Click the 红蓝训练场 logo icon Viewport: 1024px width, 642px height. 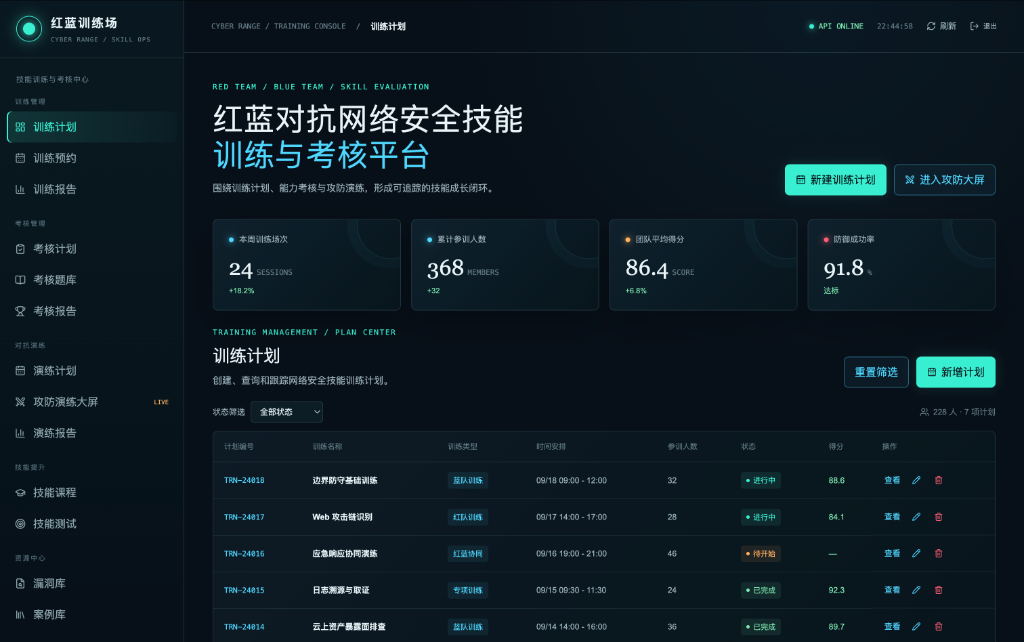point(29,29)
